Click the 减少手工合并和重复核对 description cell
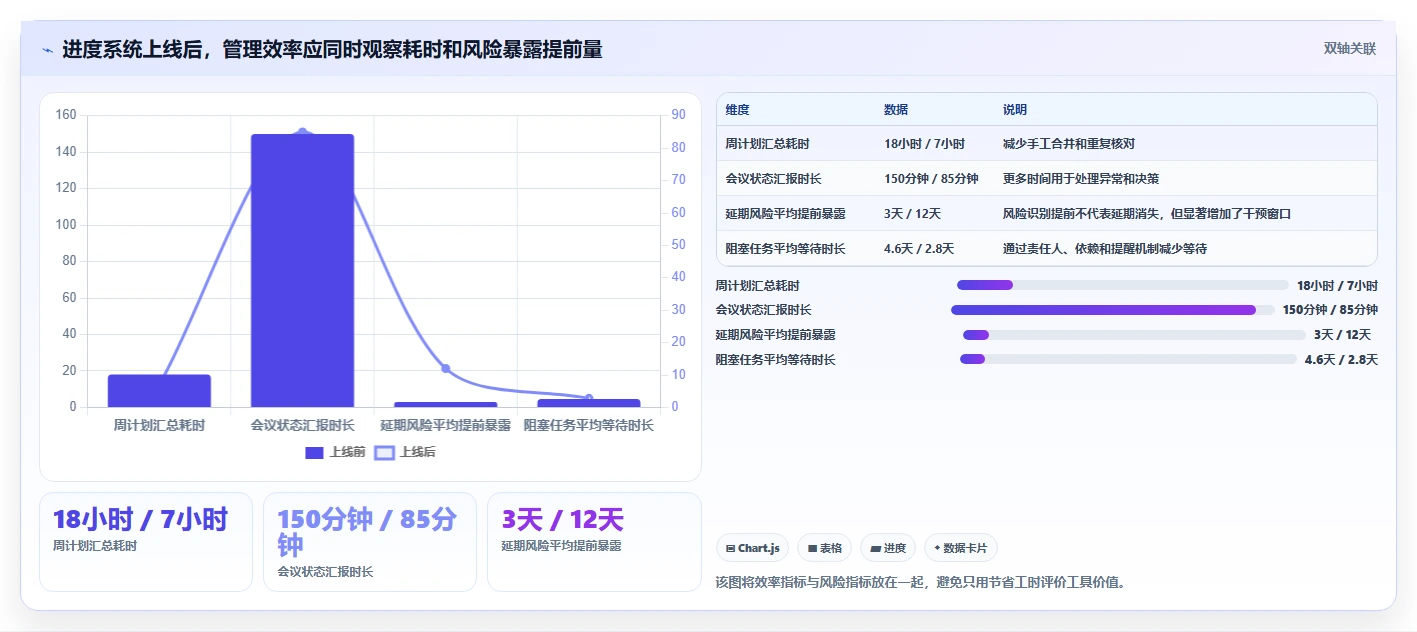Screen dimensions: 1417x632 pyautogui.click(x=1069, y=144)
